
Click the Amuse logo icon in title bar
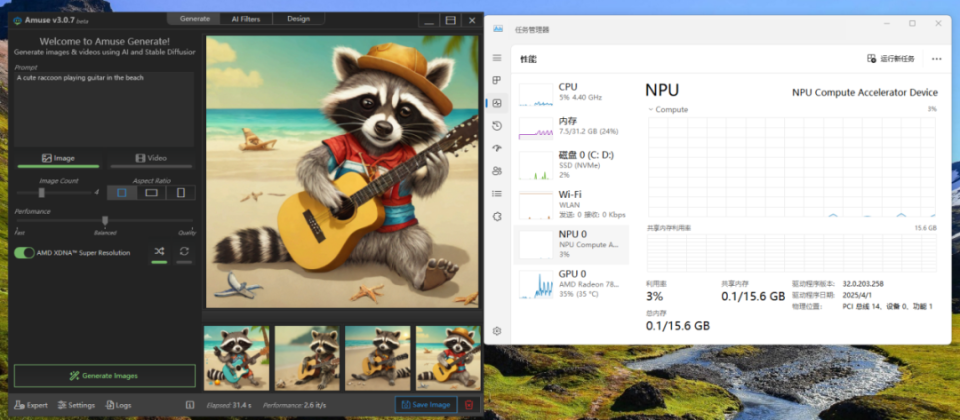[x=18, y=20]
